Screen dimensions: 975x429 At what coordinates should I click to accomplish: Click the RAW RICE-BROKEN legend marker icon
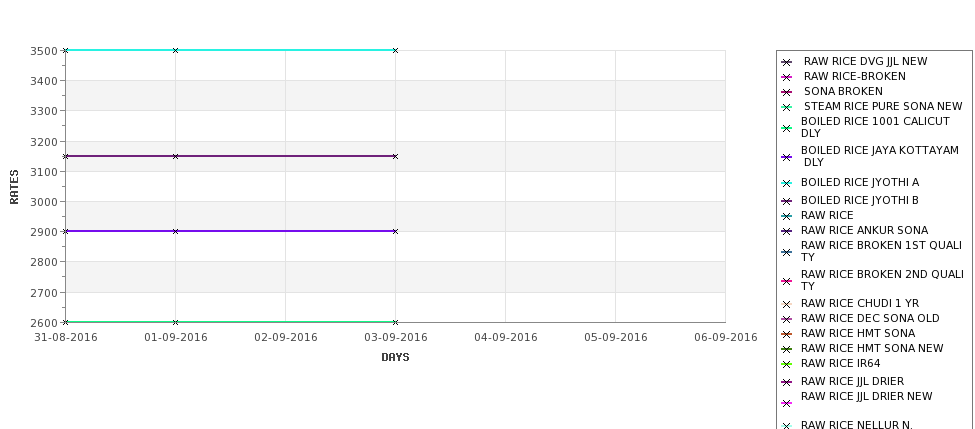pyautogui.click(x=786, y=77)
